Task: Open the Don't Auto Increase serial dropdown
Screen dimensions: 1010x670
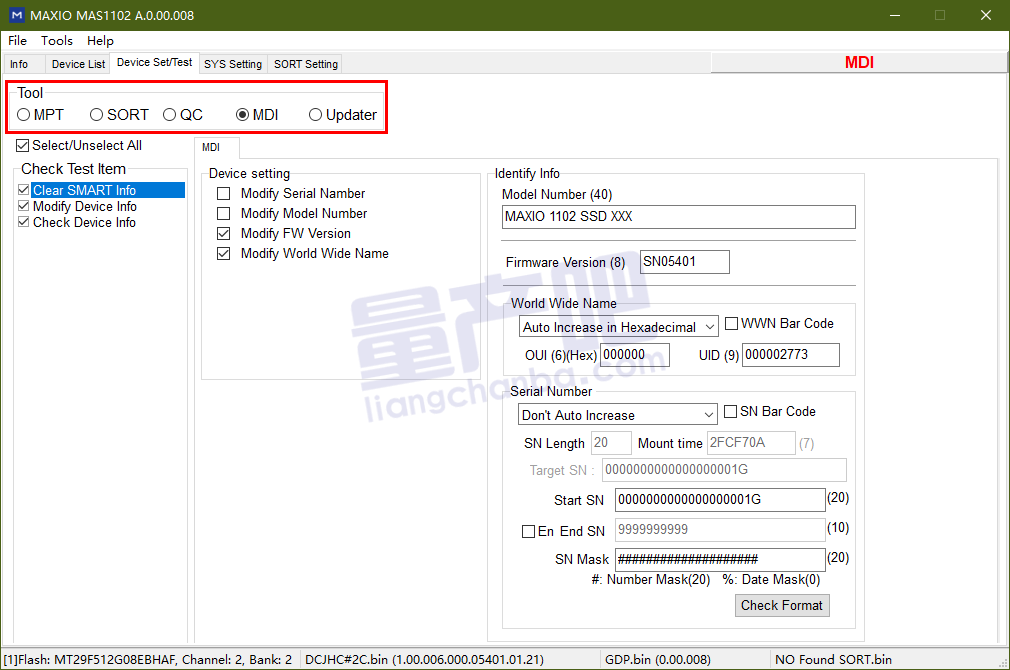Action: 617,415
